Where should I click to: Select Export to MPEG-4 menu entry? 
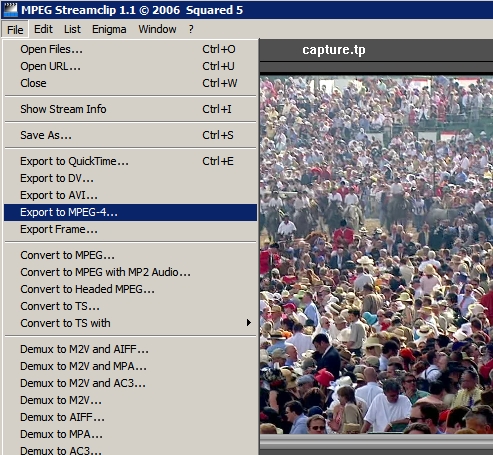pyautogui.click(x=130, y=212)
